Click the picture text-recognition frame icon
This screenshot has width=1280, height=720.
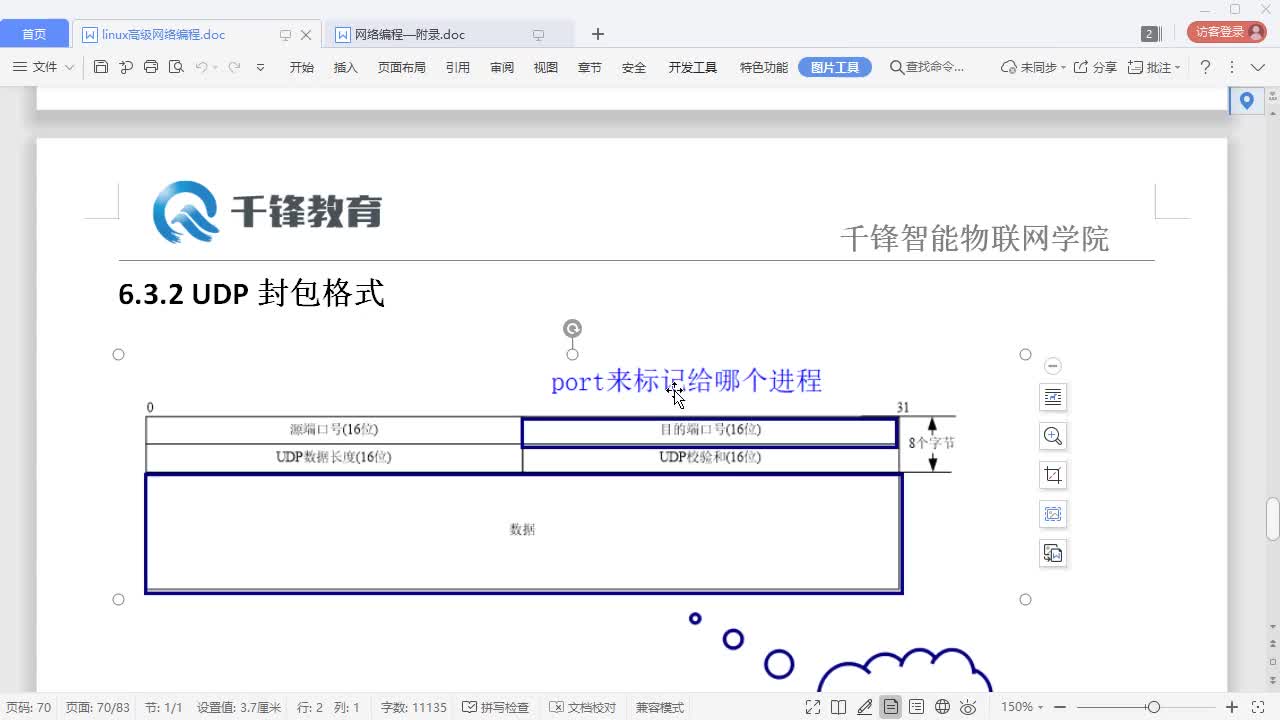click(x=1053, y=514)
